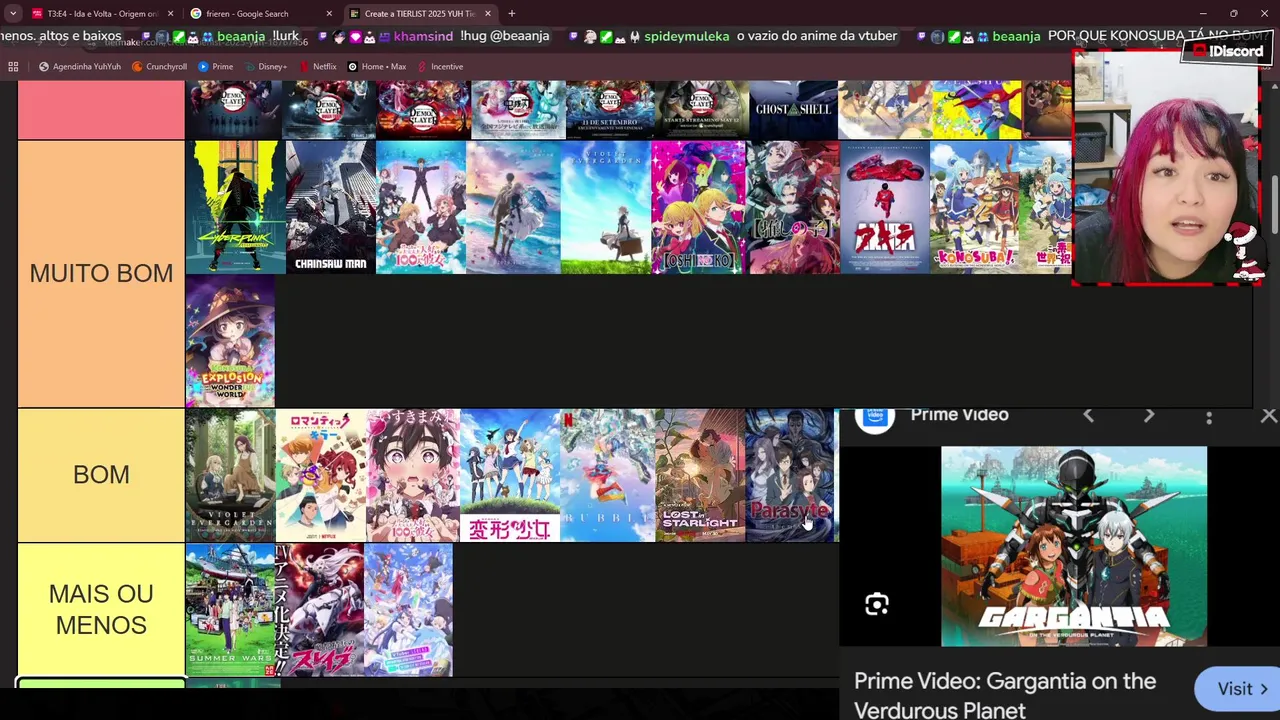The image size is (1280, 720).
Task: Select the Bubble poster in BOM tier
Action: [x=607, y=475]
